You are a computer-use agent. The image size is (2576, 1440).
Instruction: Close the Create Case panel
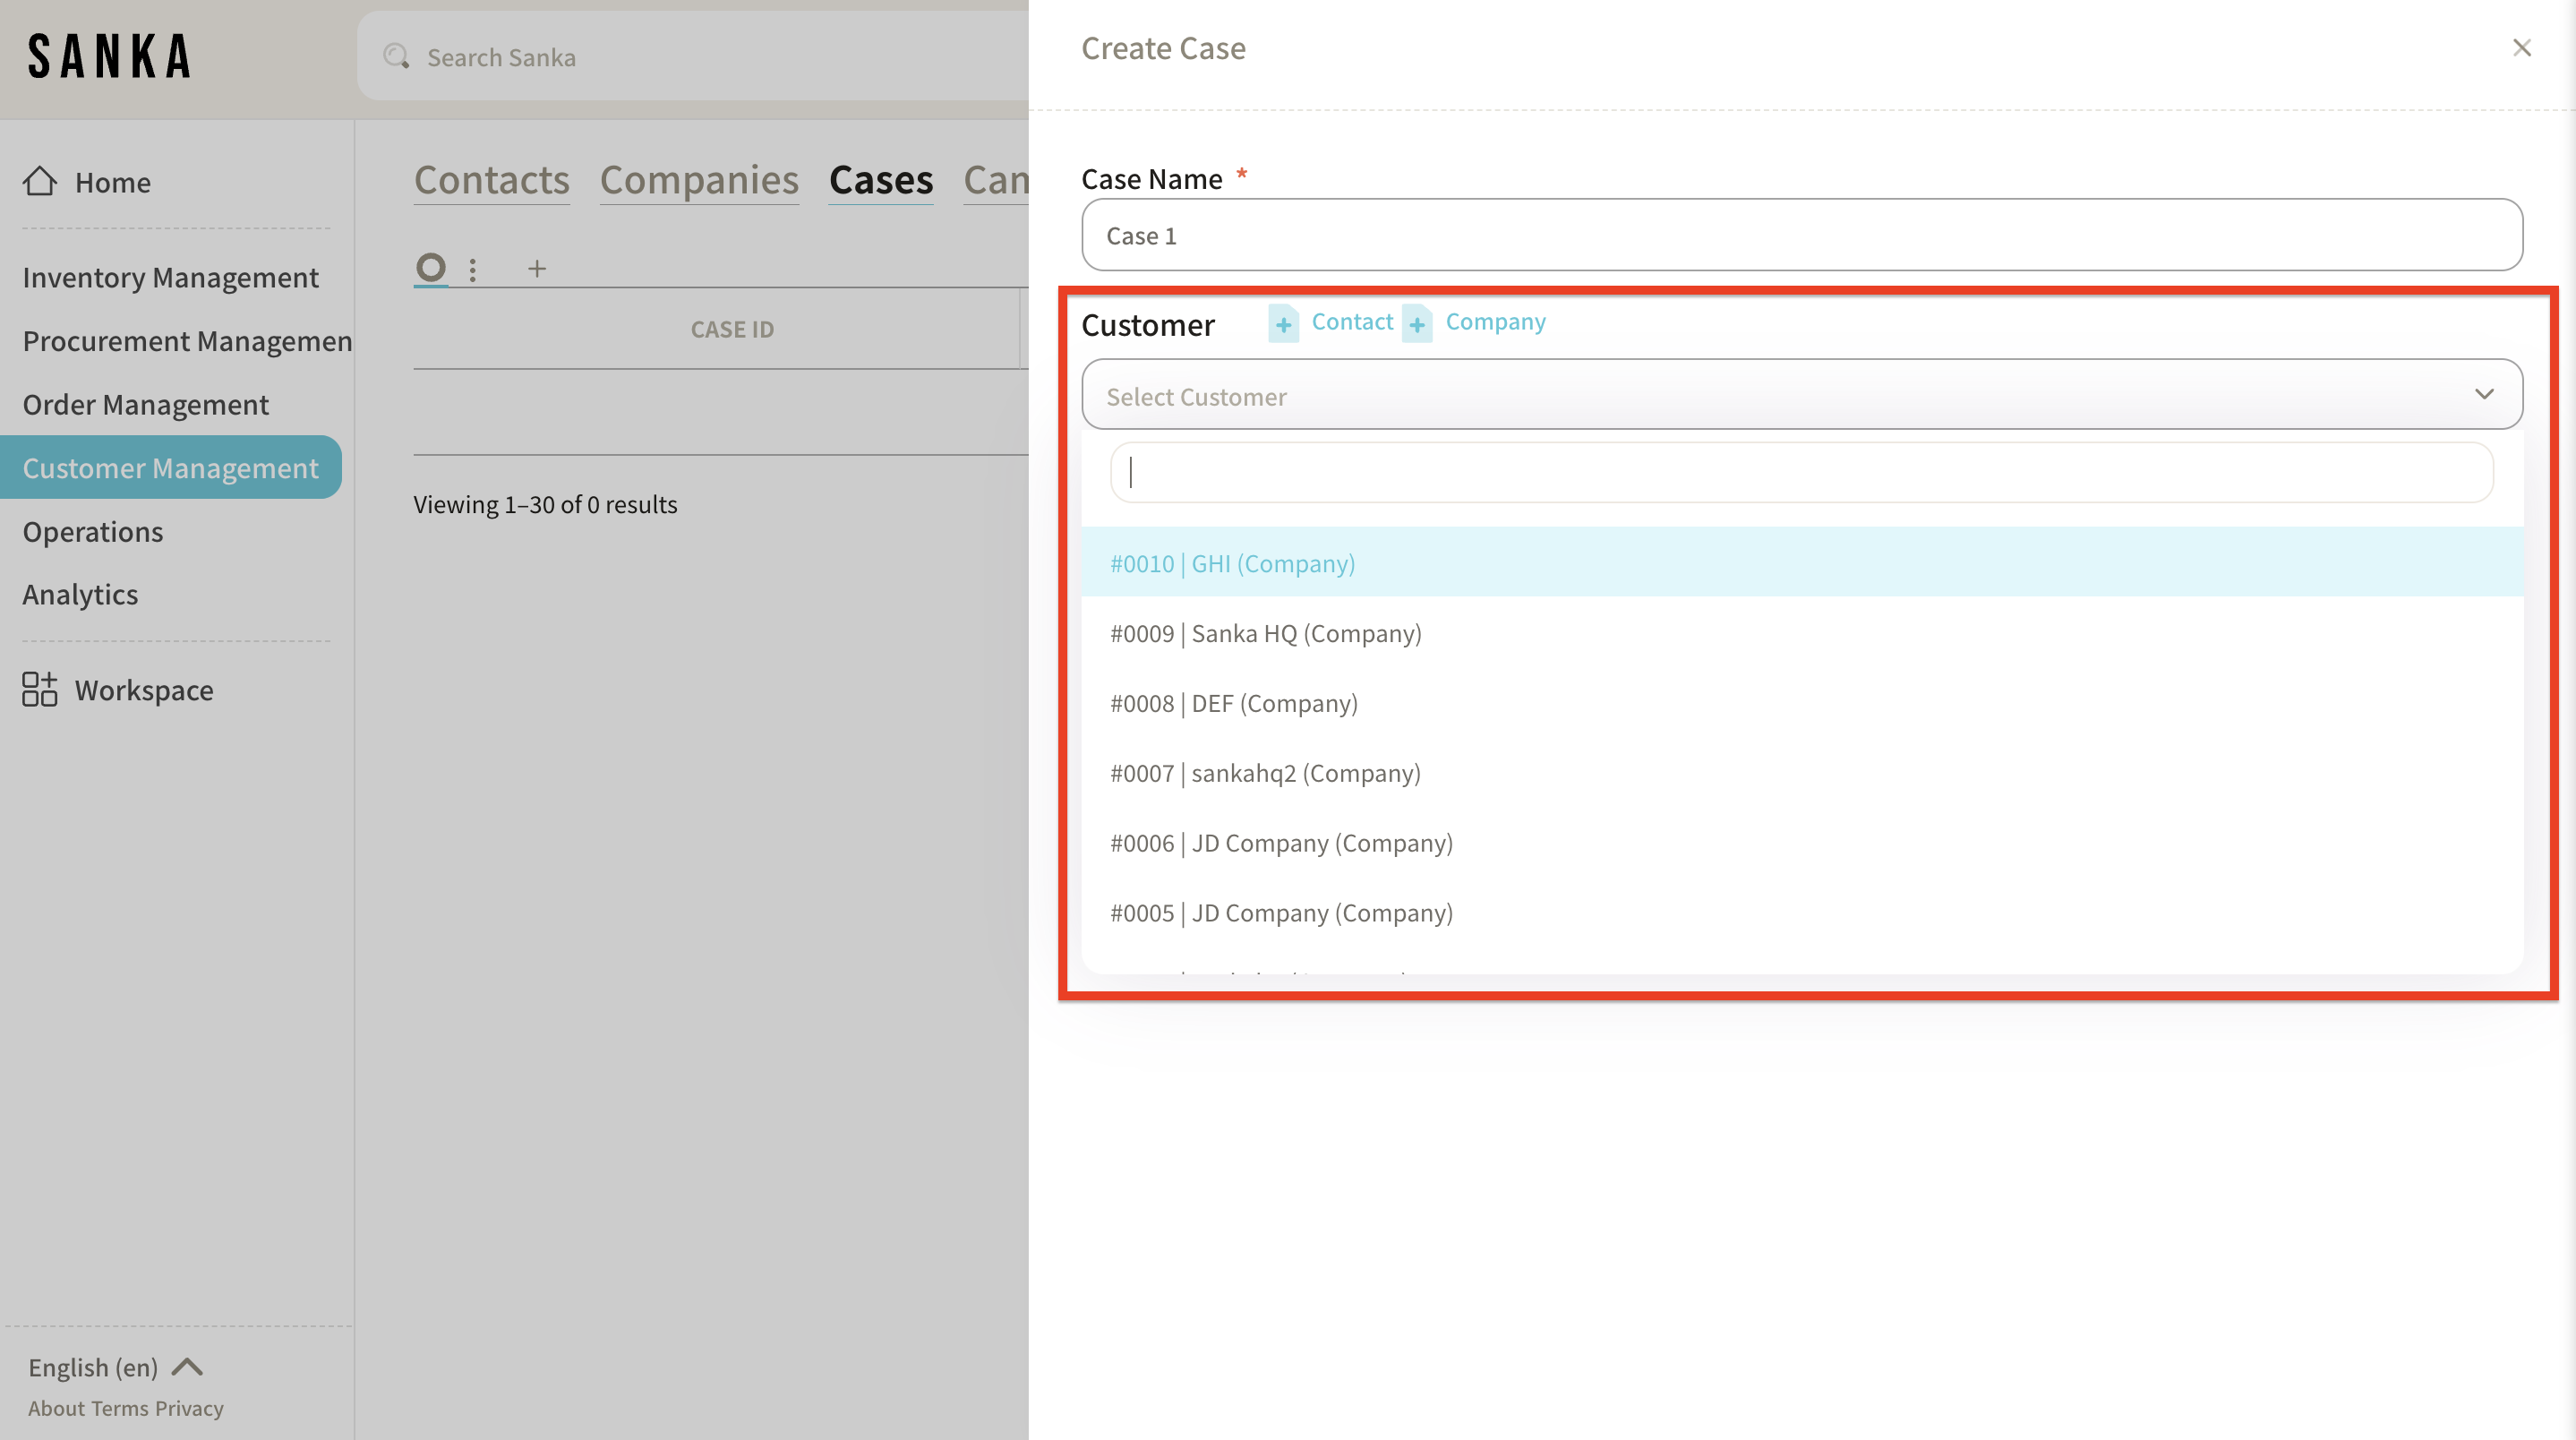click(2521, 48)
